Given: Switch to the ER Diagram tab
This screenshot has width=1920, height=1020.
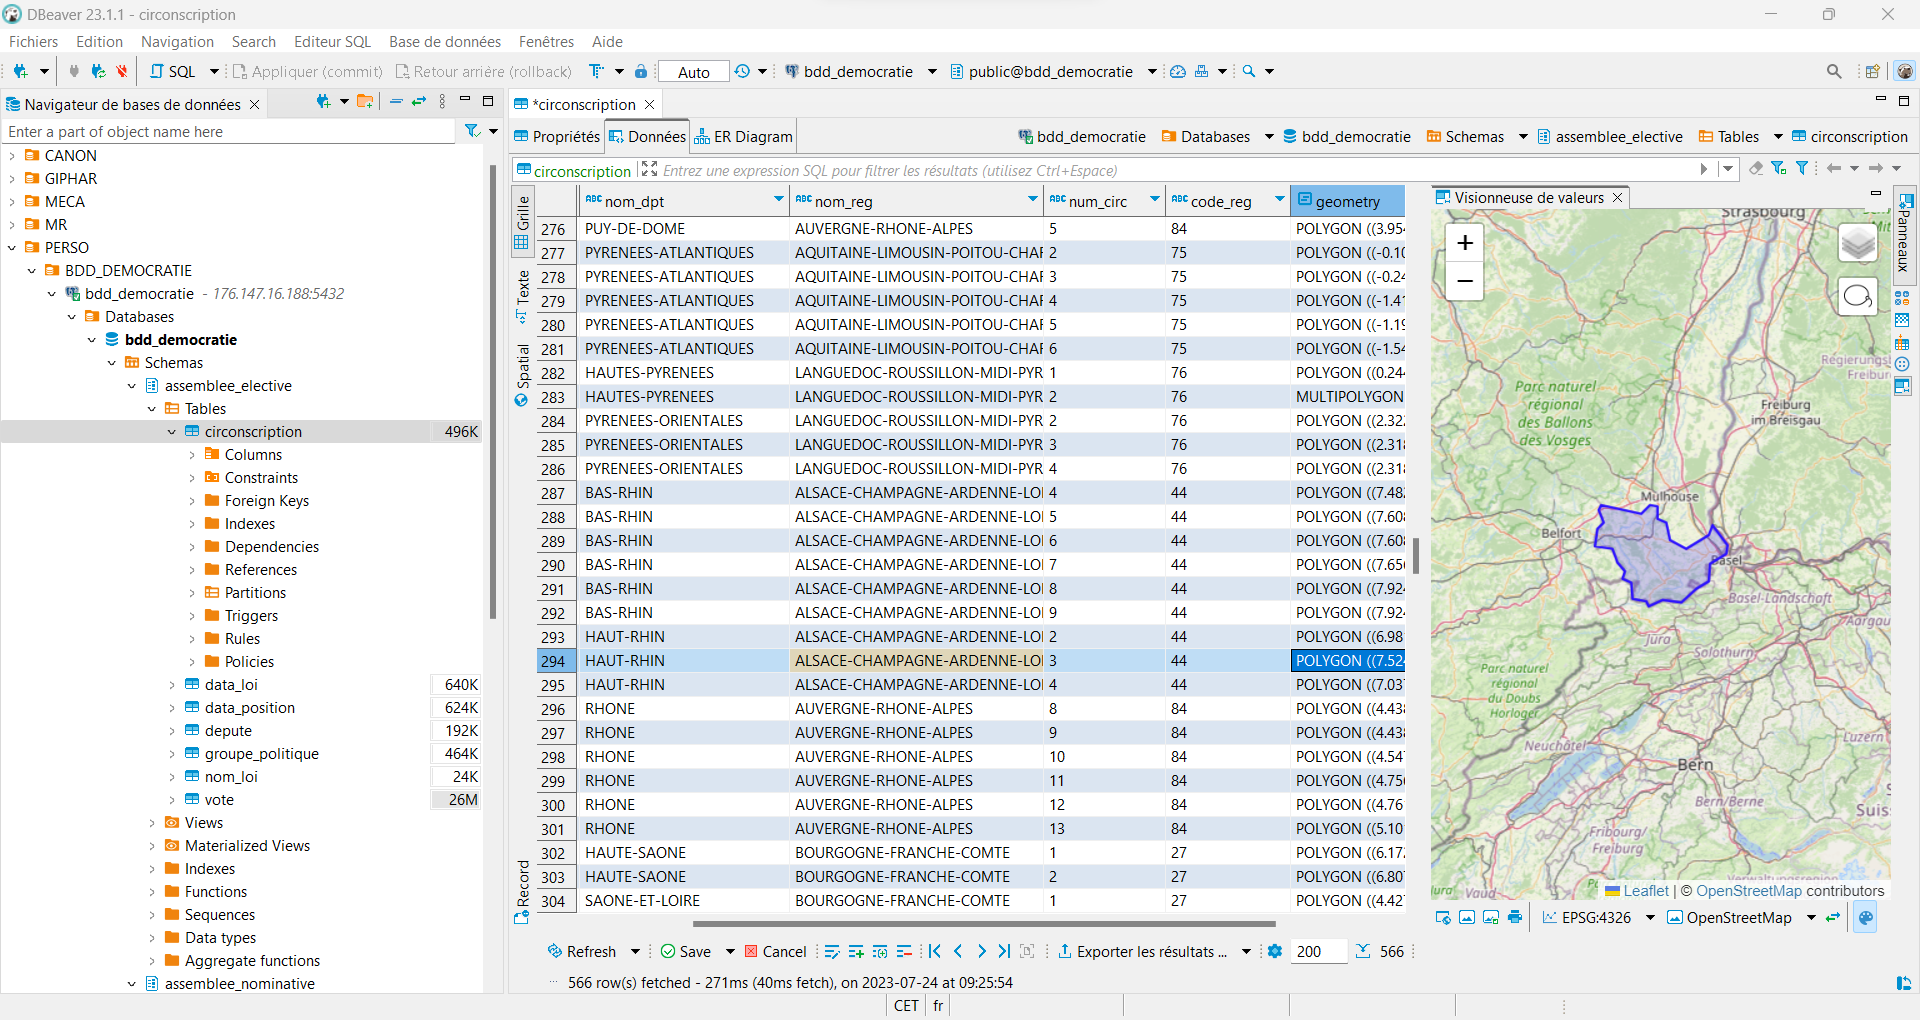Looking at the screenshot, I should (x=743, y=137).
